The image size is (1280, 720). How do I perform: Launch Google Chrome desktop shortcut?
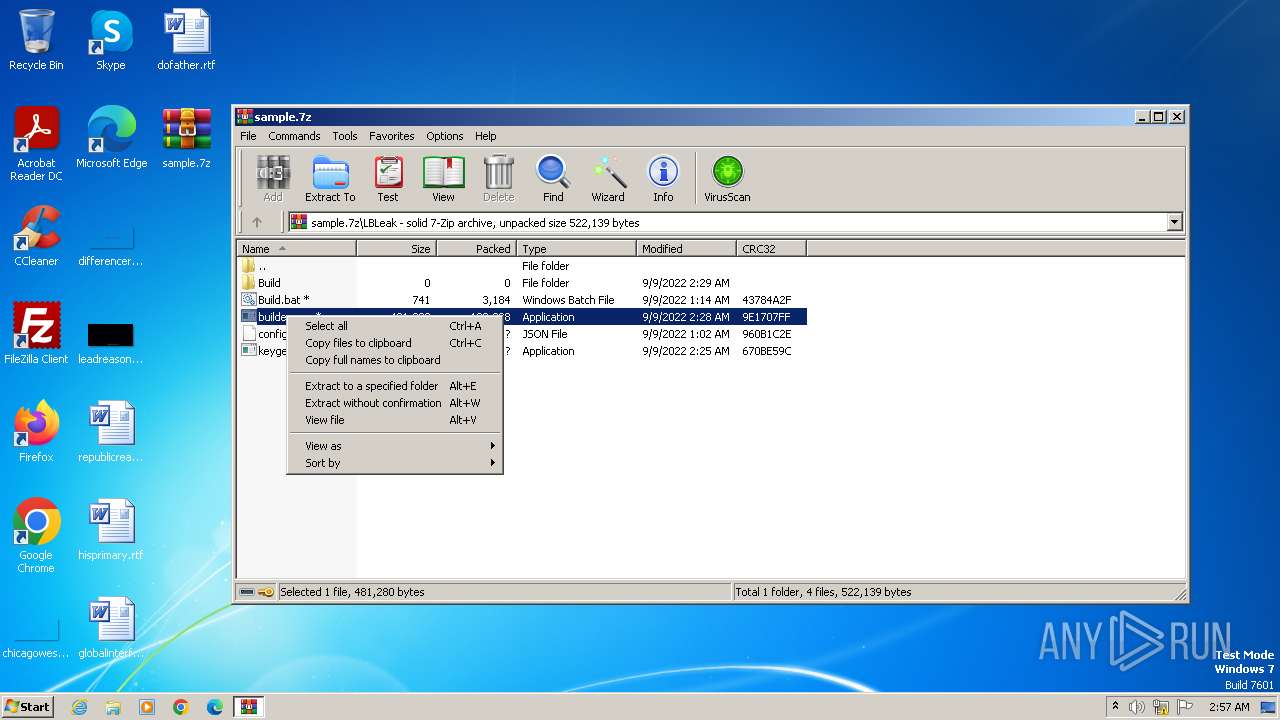point(36,536)
